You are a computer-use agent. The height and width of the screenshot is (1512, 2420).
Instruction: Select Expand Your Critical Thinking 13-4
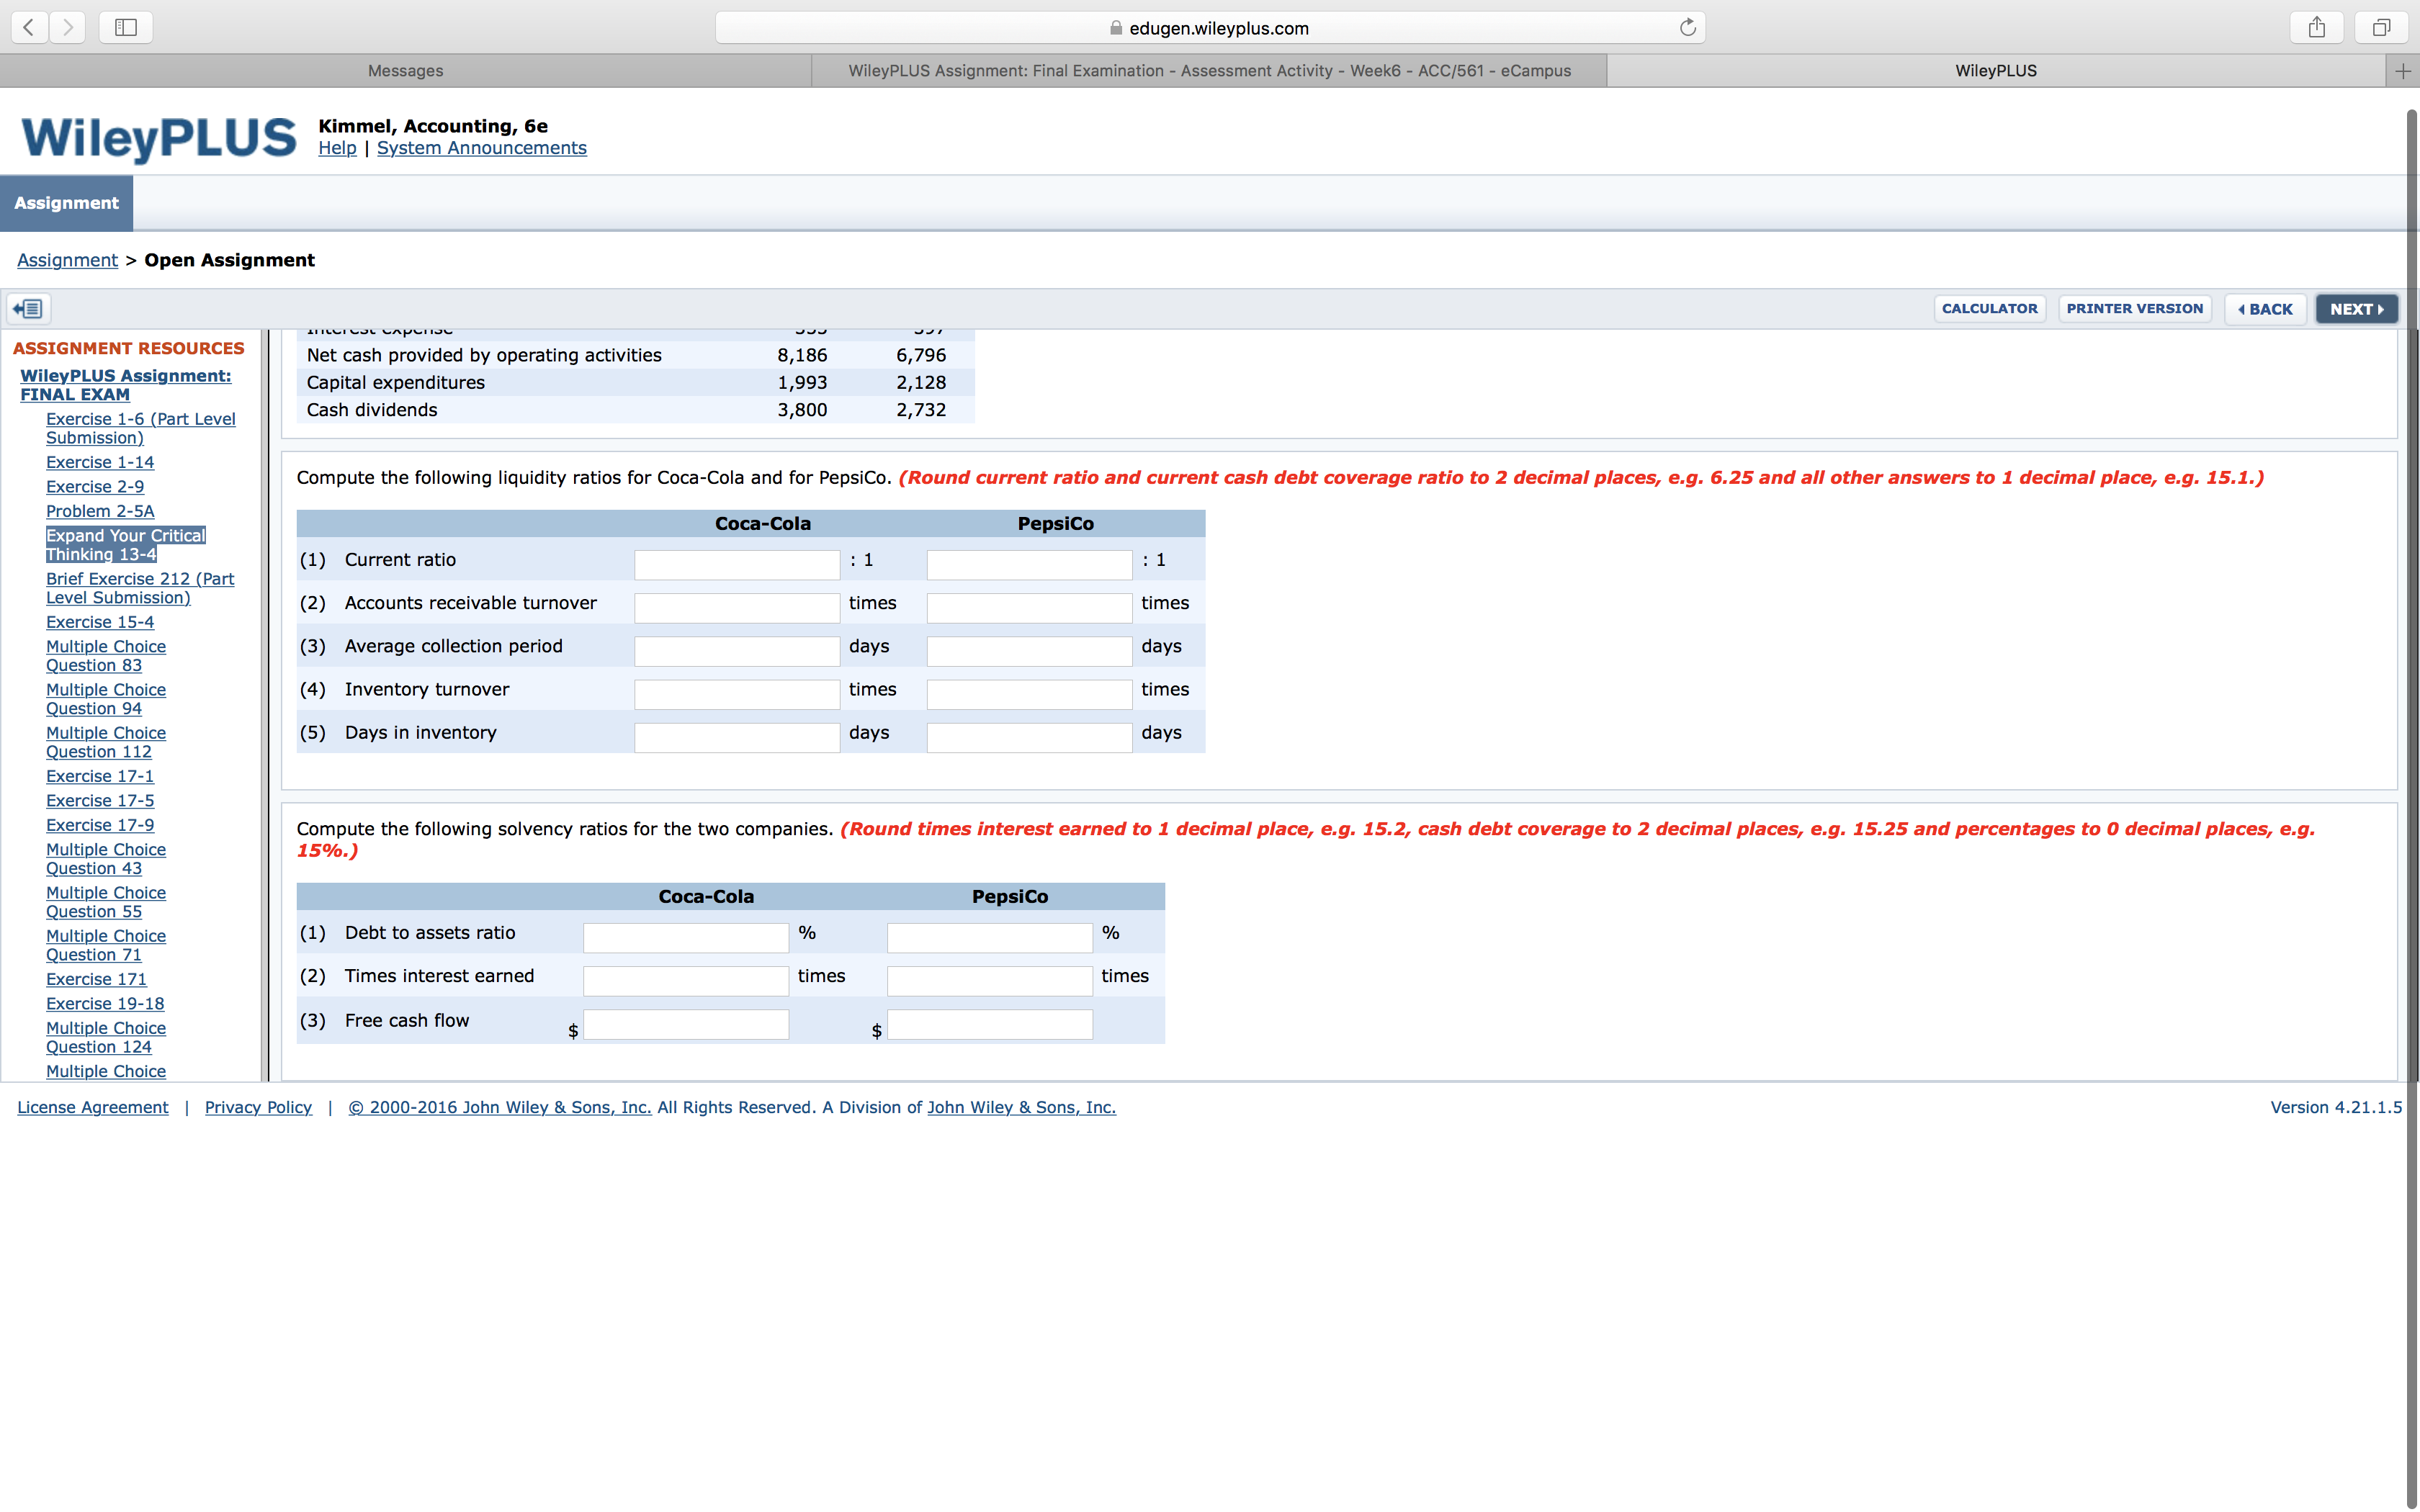(126, 545)
